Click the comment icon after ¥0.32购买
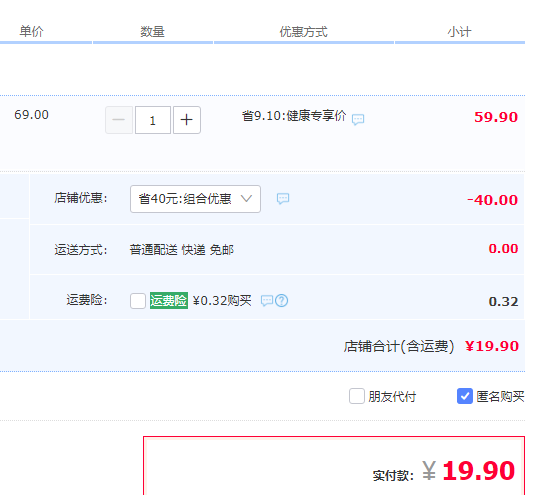Screen dimensions: 533x495 point(267,301)
